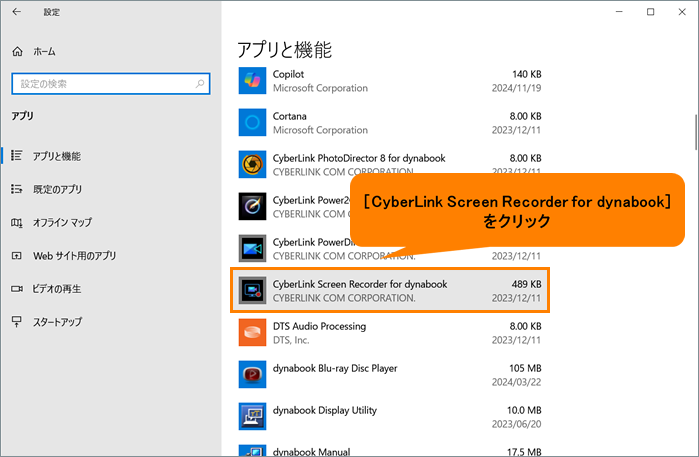This screenshot has width=699, height=457.
Task: Open the Home (ホーム) icon
Action: [x=17, y=52]
